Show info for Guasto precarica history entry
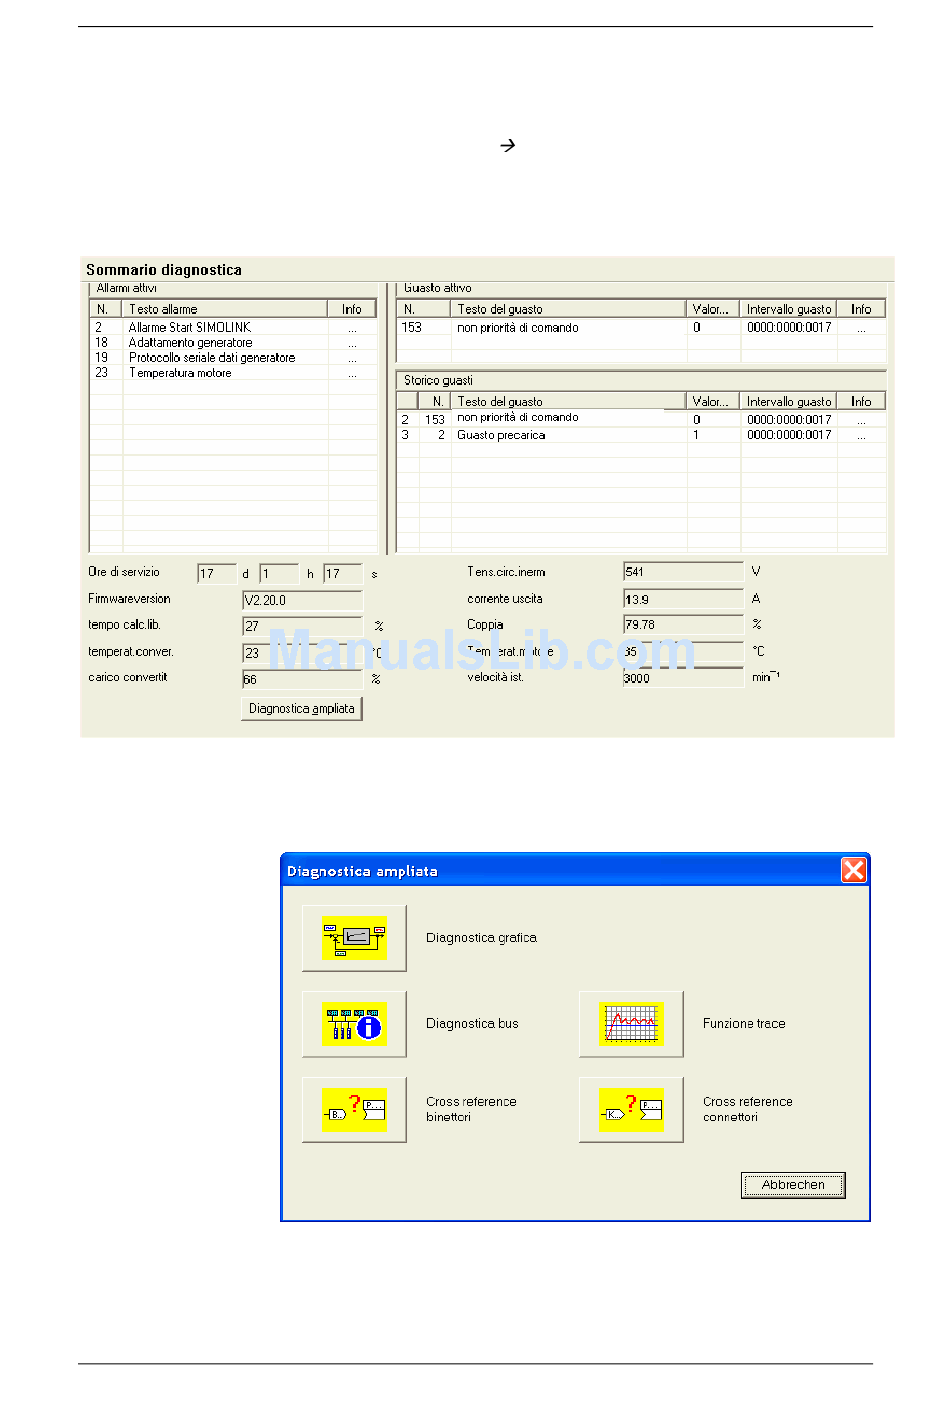The height and width of the screenshot is (1409, 950). (861, 436)
